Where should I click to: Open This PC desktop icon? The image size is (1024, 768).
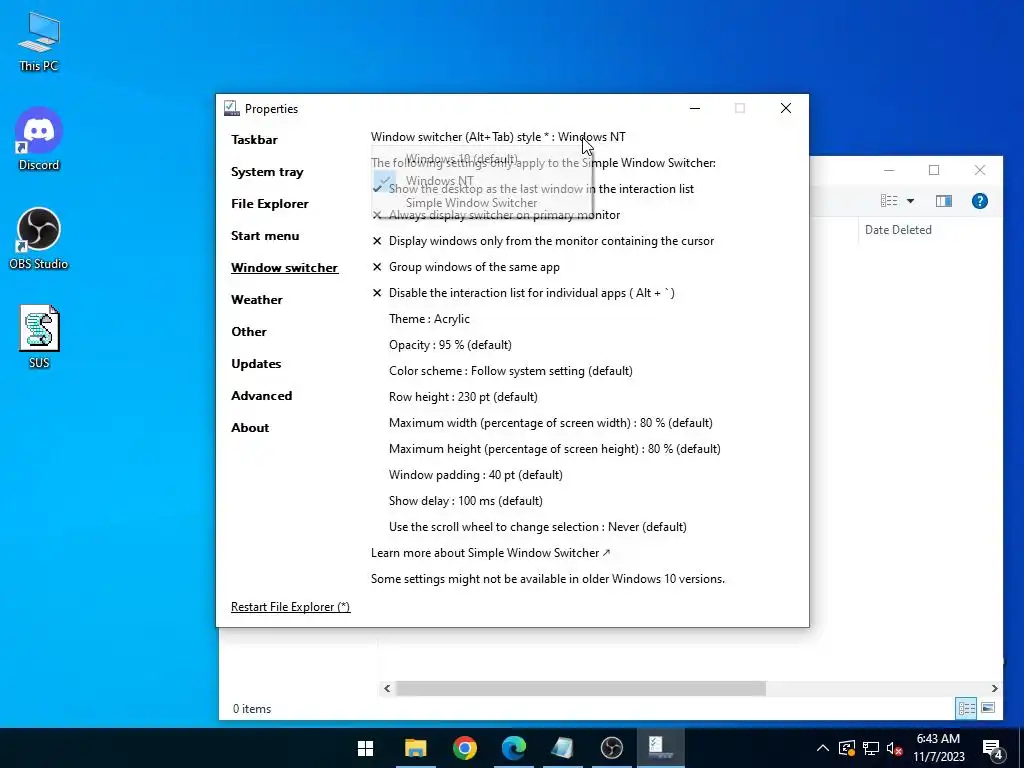(x=39, y=42)
